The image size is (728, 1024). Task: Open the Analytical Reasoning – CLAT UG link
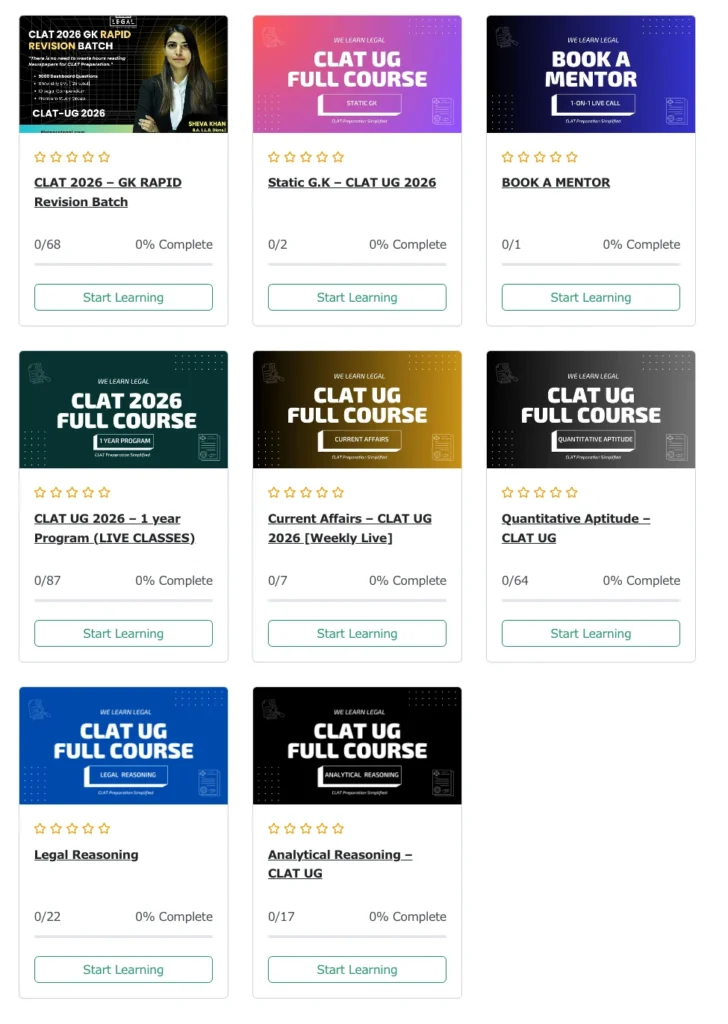click(340, 864)
